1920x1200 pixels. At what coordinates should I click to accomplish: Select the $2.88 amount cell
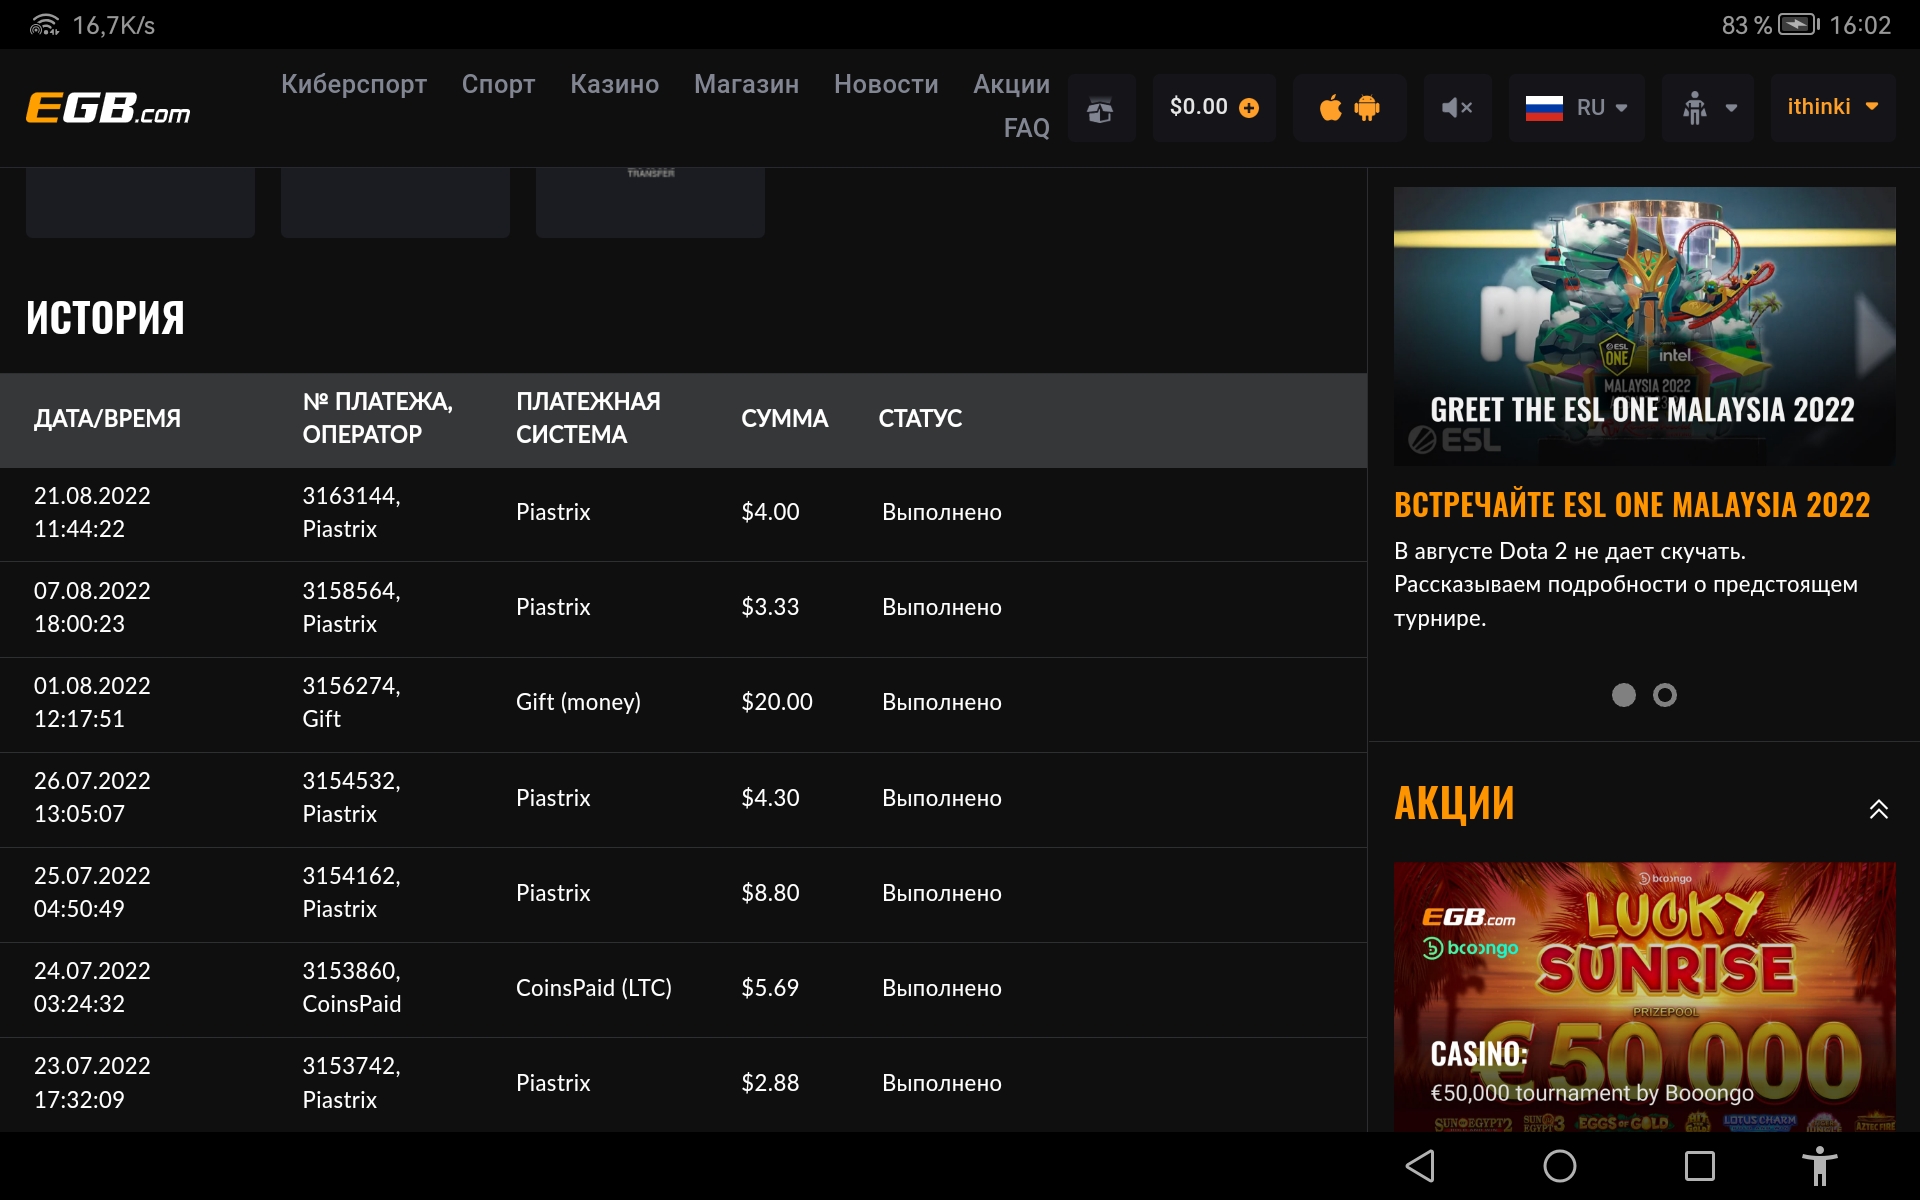tap(770, 1083)
